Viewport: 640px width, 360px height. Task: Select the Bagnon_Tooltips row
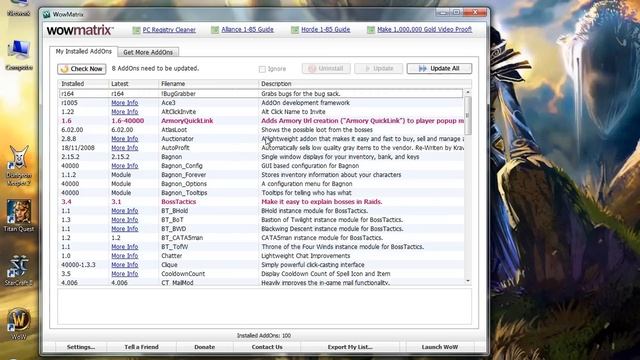261,193
